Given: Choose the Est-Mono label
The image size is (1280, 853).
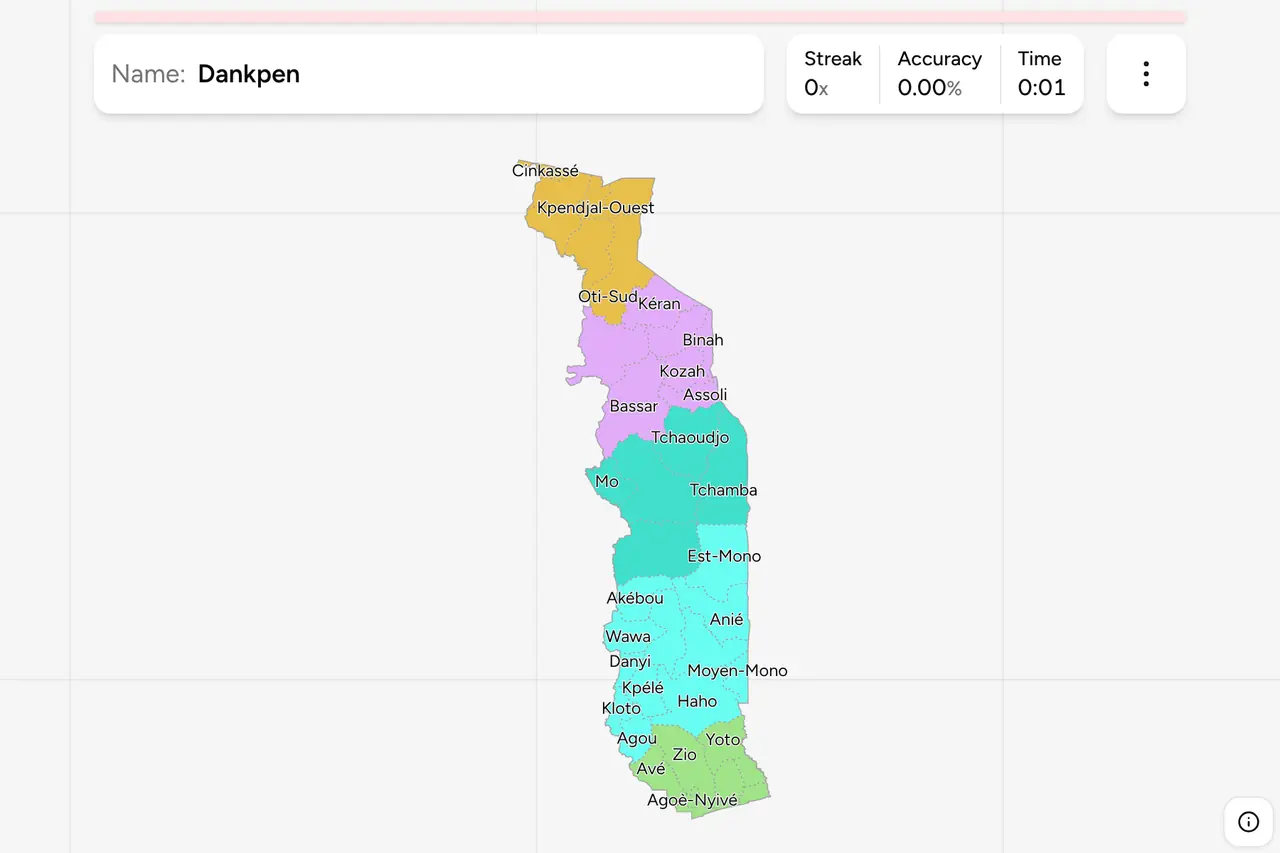Looking at the screenshot, I should [724, 556].
